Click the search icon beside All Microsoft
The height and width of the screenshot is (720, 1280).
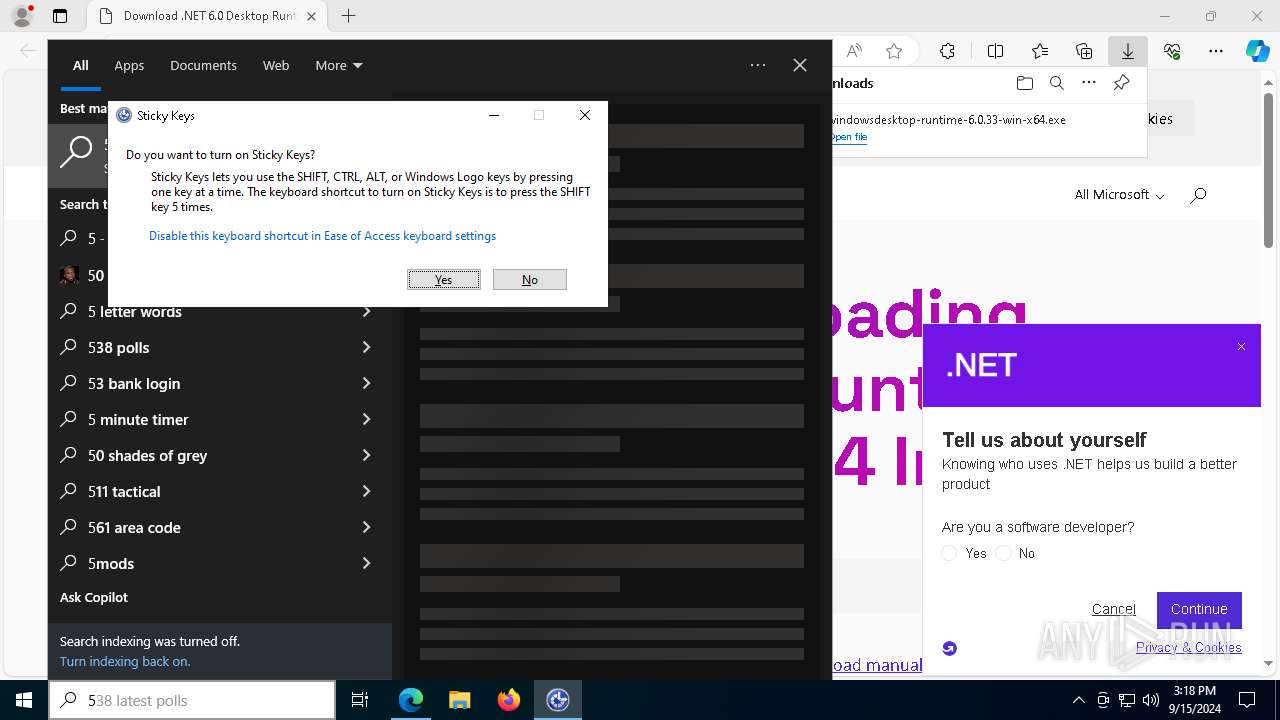pyautogui.click(x=1198, y=195)
